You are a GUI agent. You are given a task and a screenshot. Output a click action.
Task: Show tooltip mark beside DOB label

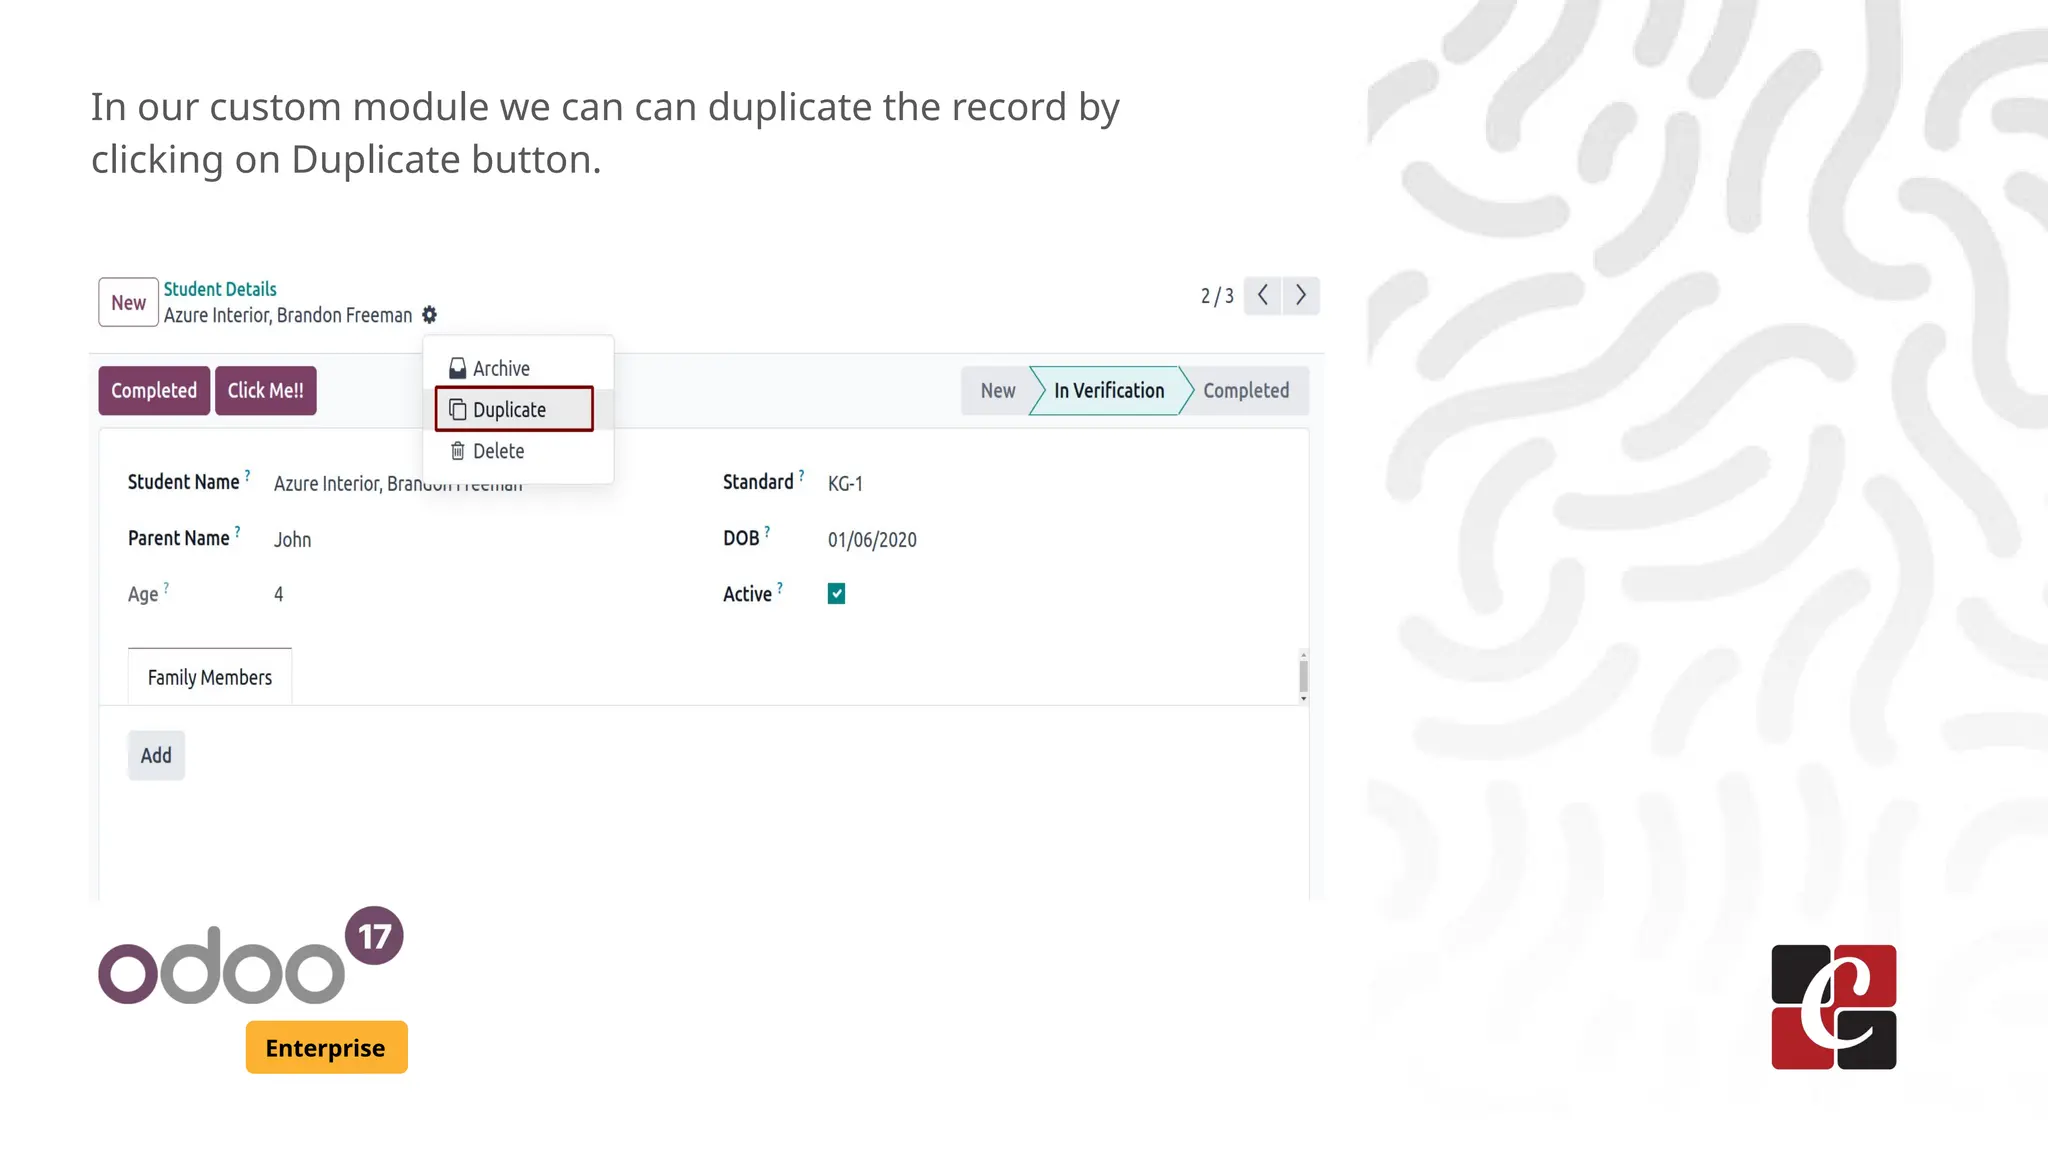tap(767, 531)
